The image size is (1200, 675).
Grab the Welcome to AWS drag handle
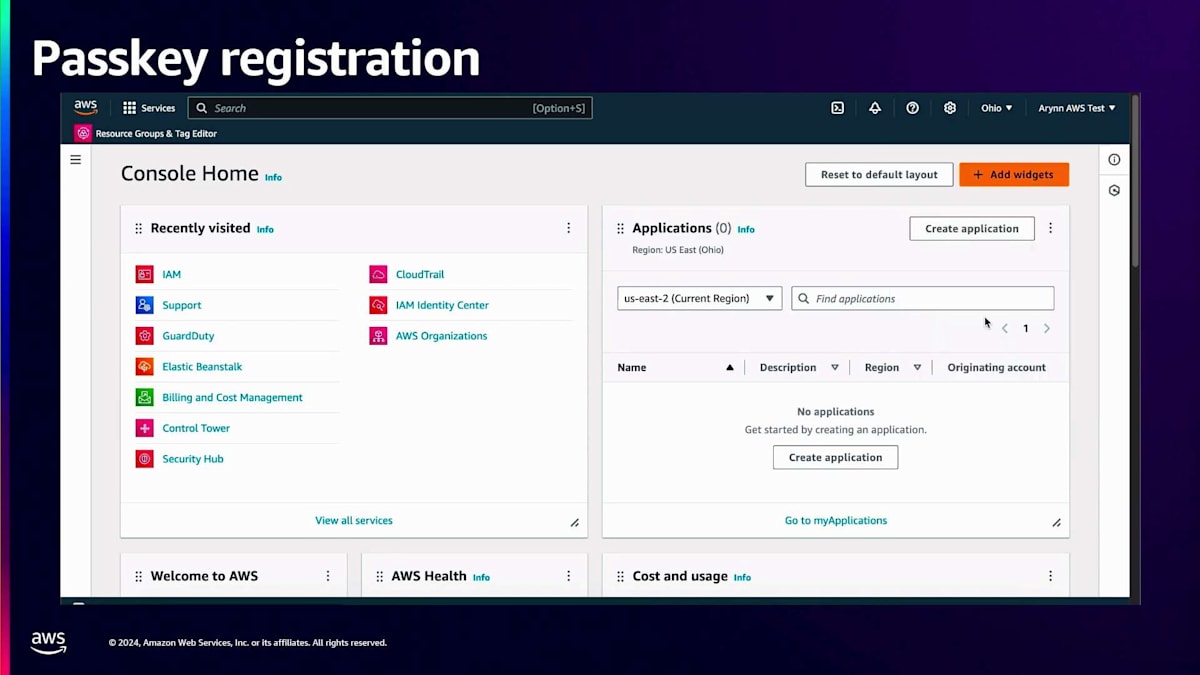click(x=138, y=577)
